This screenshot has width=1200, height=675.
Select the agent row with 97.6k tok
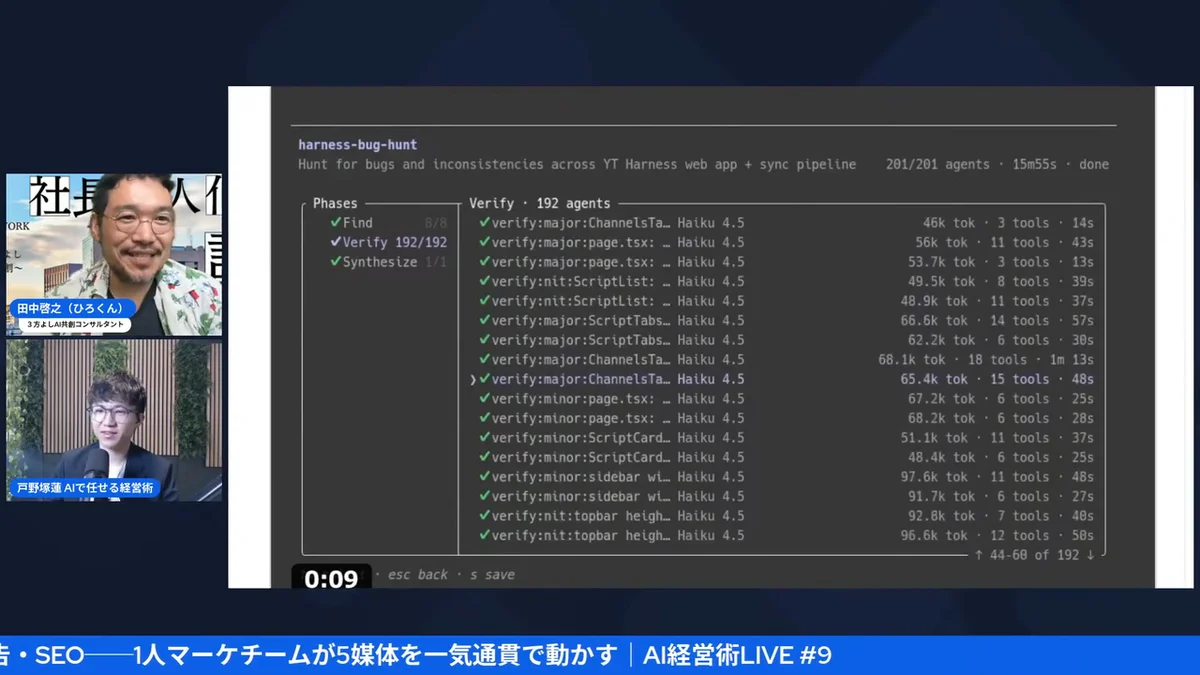(786, 477)
